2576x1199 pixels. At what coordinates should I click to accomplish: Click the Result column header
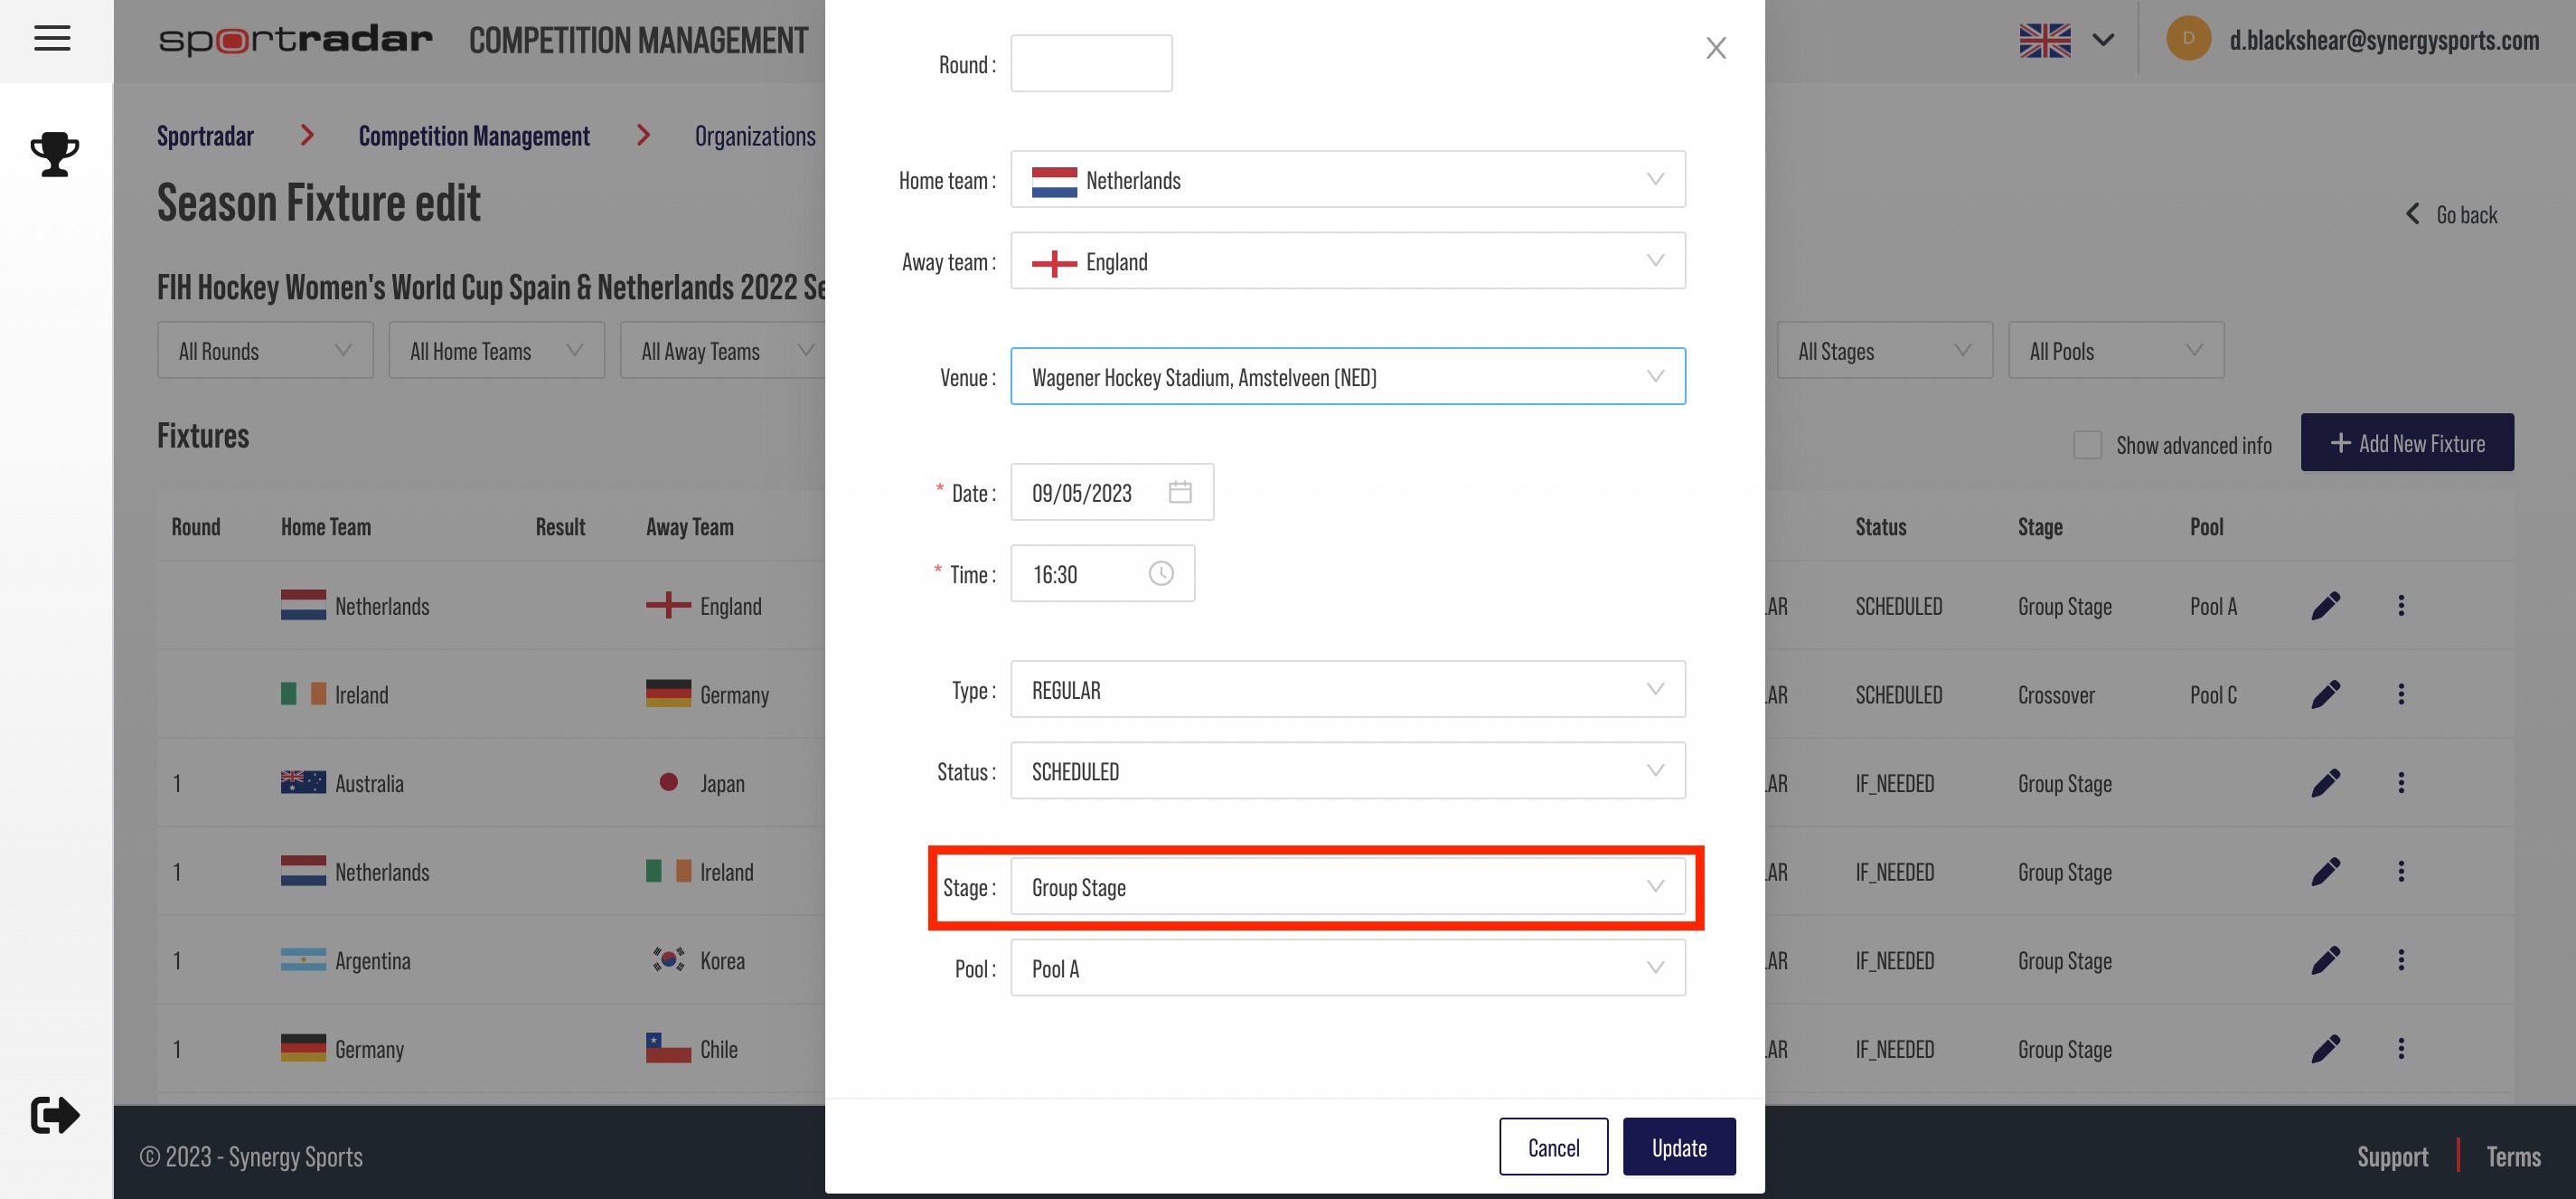click(560, 527)
